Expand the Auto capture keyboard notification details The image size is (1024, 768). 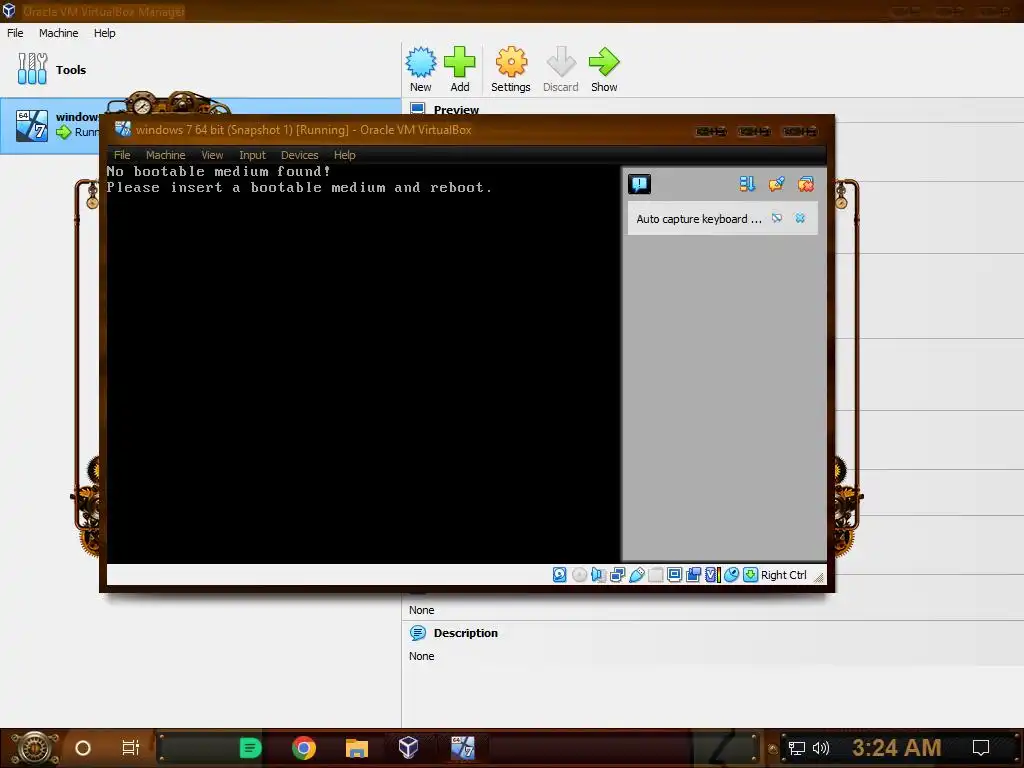(x=776, y=218)
